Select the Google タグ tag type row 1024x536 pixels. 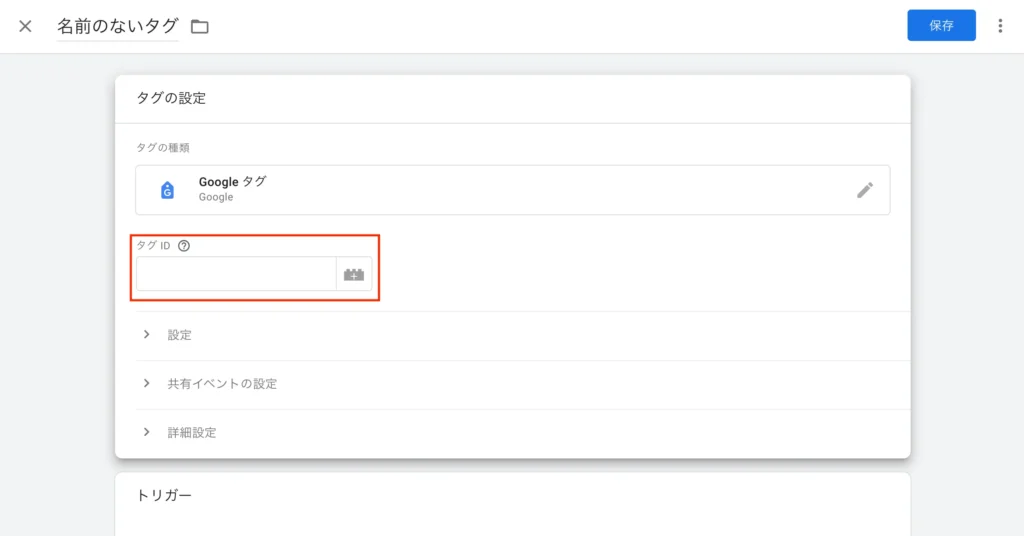tap(513, 190)
